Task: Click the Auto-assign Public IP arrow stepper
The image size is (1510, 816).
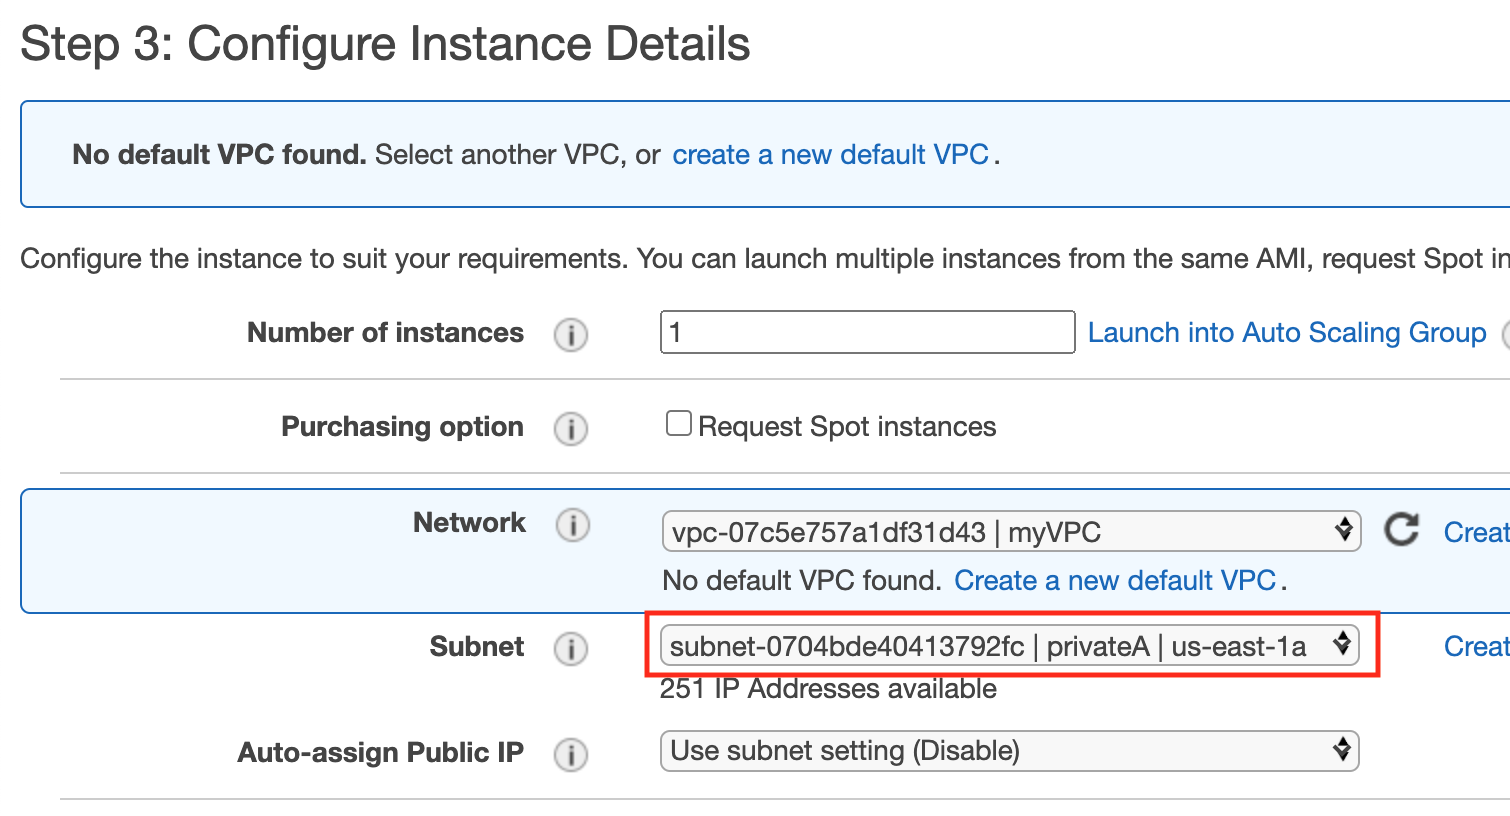Action: pyautogui.click(x=1342, y=750)
